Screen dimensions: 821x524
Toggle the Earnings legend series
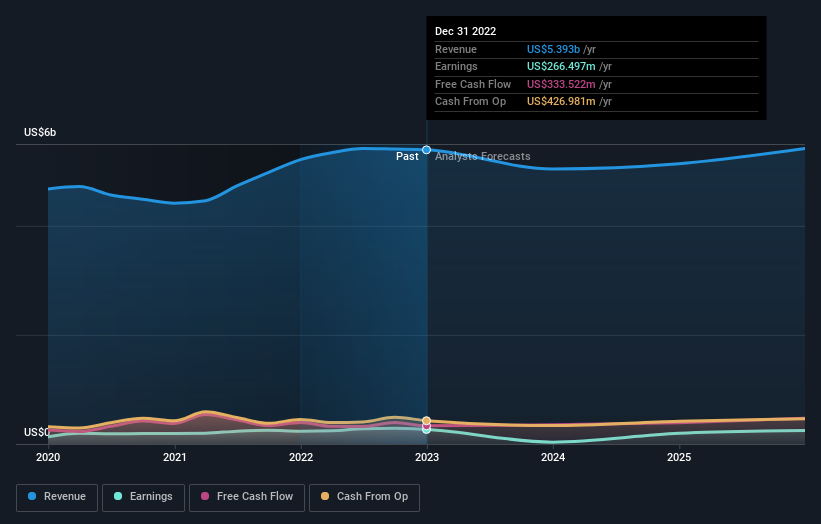point(143,497)
